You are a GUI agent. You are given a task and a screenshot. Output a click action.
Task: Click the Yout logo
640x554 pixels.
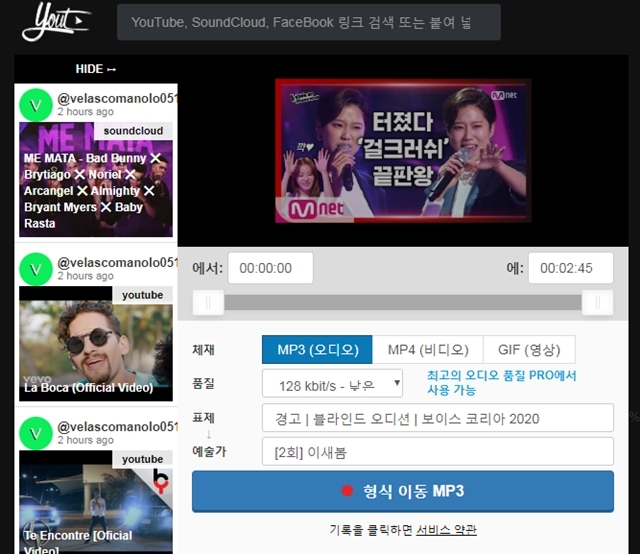[56, 21]
